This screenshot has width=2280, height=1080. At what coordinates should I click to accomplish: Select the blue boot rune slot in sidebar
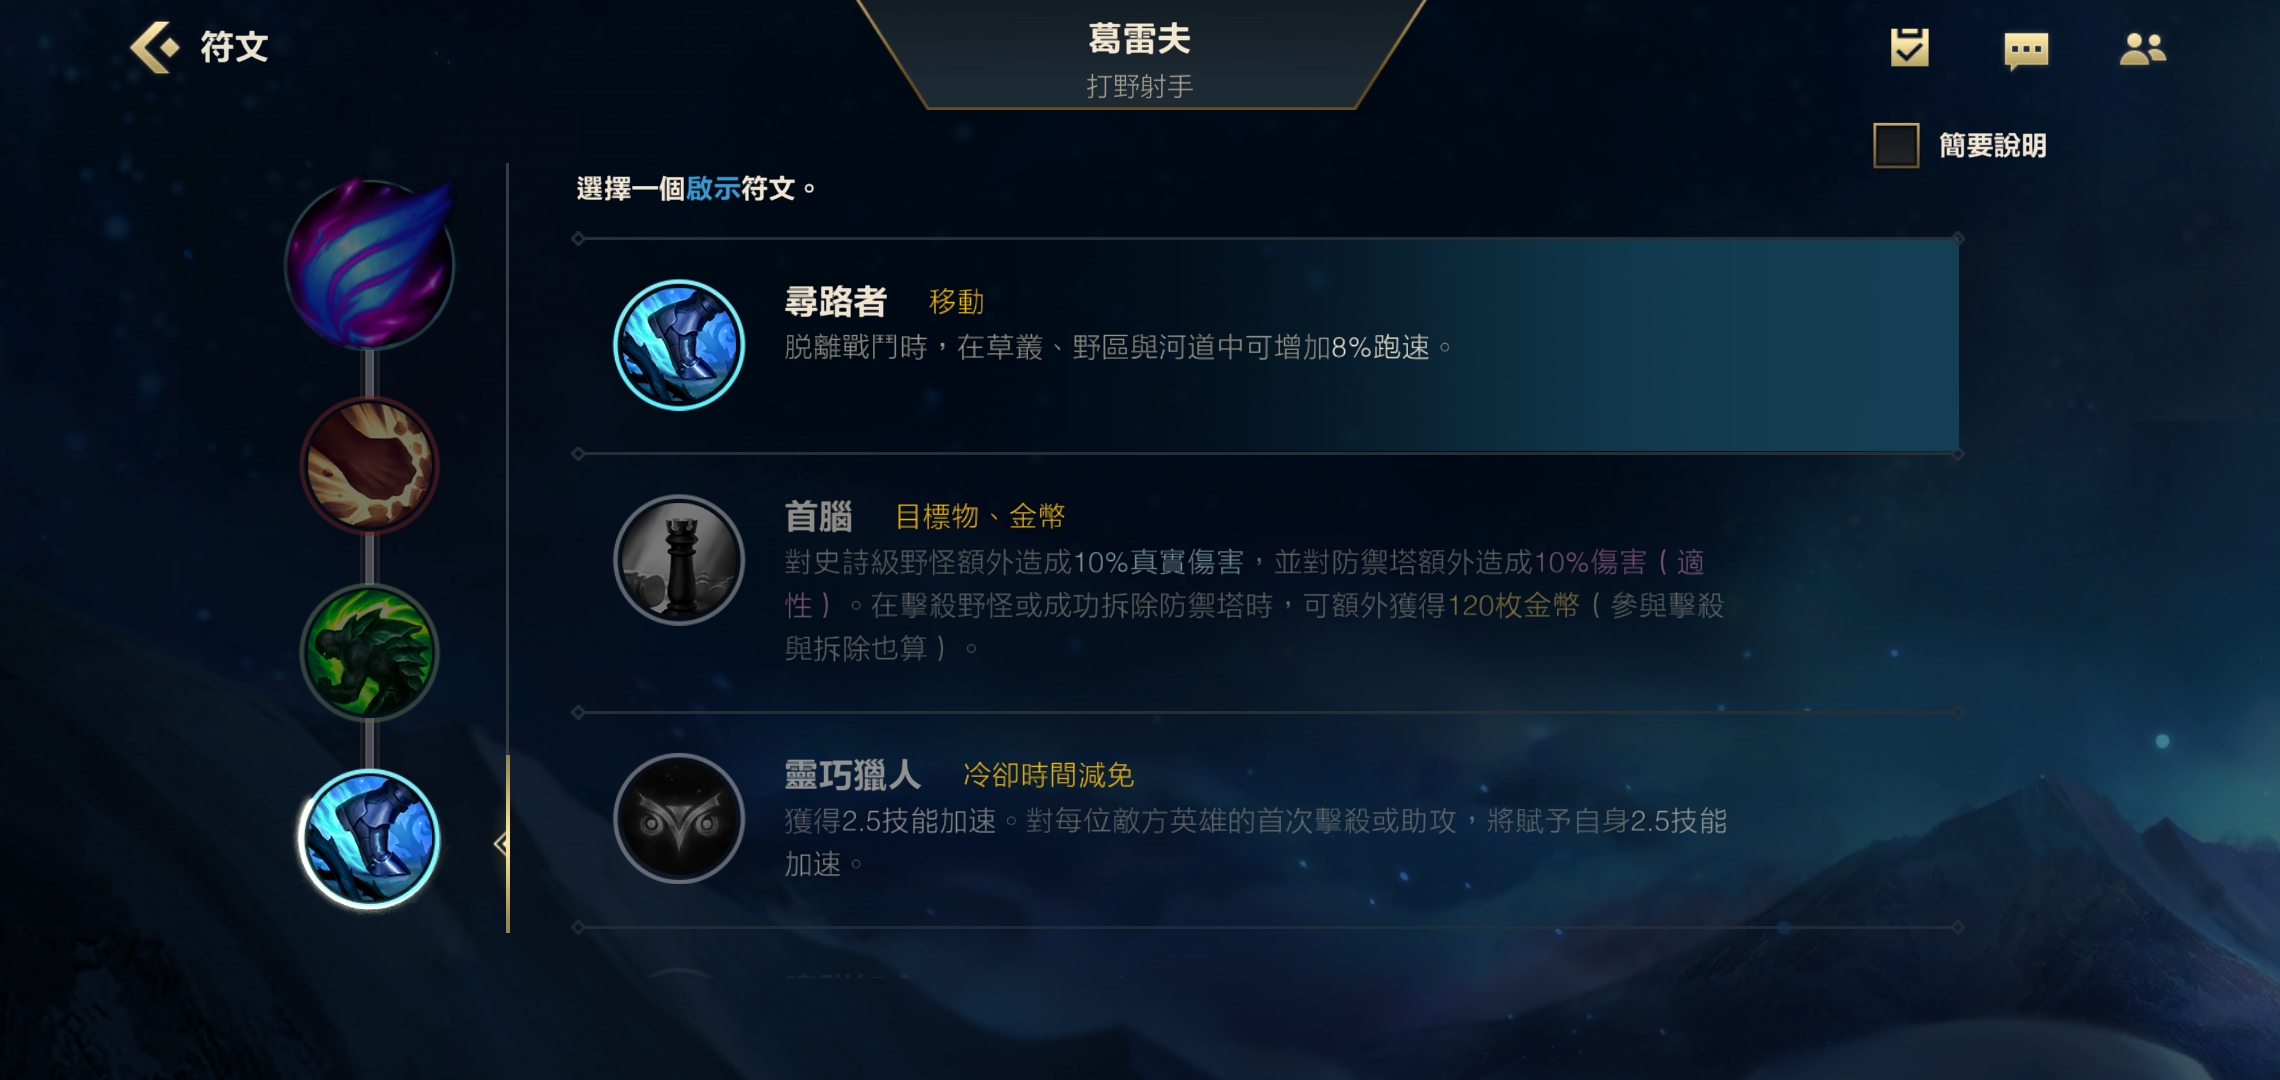[370, 838]
